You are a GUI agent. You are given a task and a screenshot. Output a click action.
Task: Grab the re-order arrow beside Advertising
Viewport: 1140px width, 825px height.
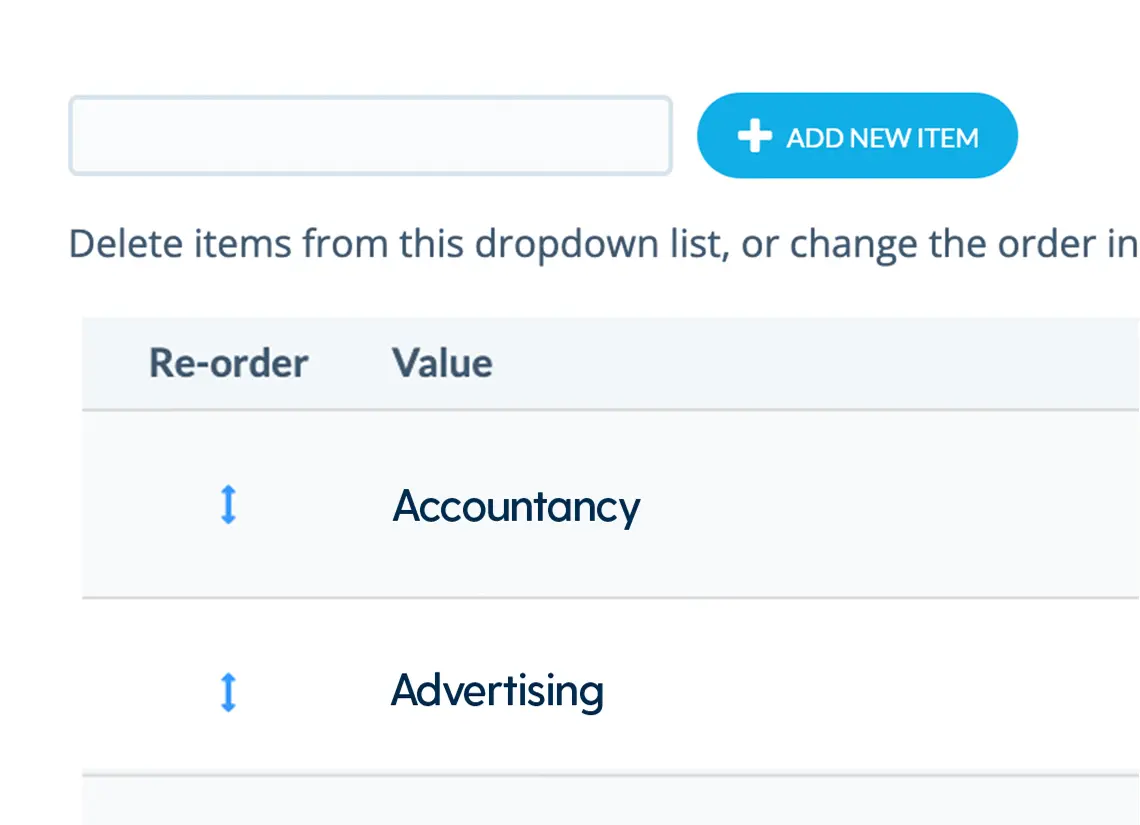click(228, 692)
